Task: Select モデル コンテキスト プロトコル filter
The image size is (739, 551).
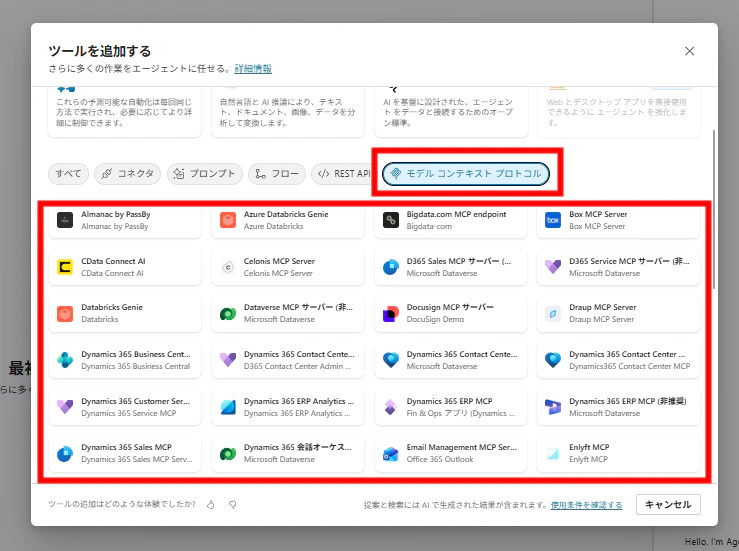Action: pos(466,173)
